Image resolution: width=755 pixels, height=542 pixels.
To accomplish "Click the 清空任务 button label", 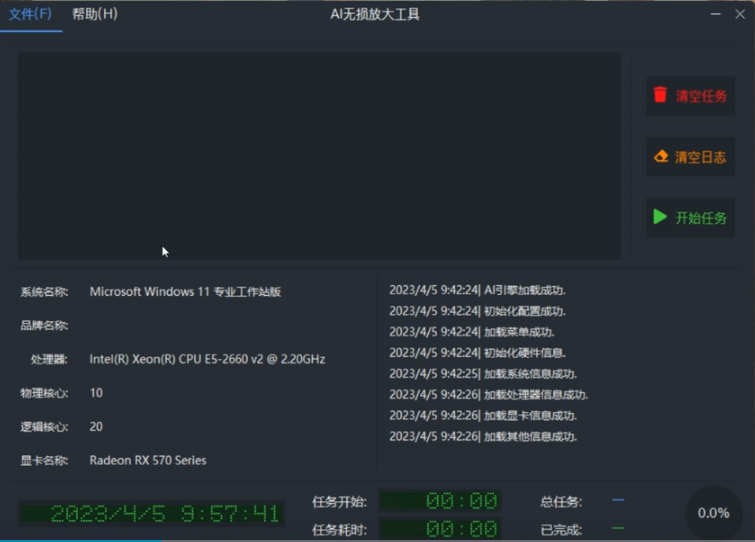I will [701, 96].
